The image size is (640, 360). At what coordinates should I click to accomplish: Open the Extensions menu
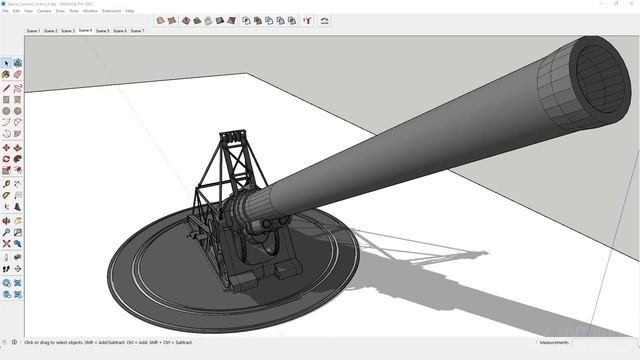click(111, 11)
